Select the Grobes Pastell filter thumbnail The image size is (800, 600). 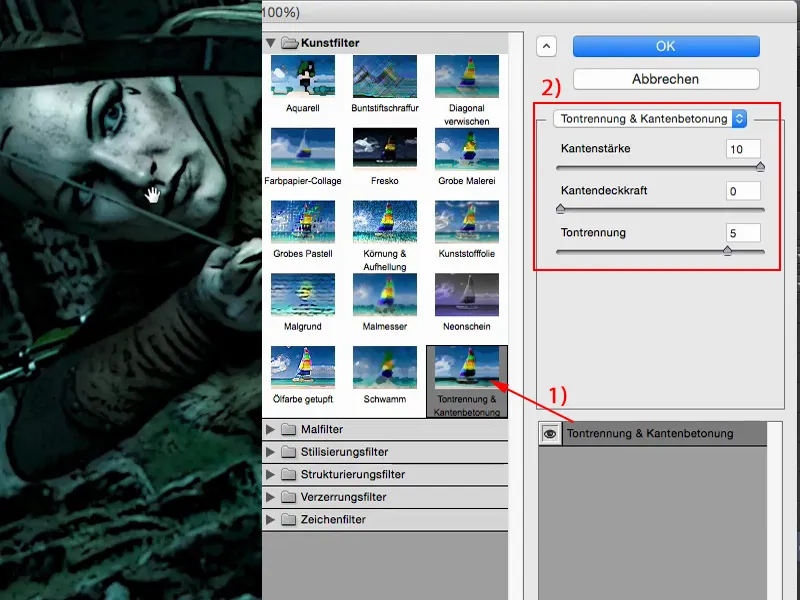[x=303, y=222]
